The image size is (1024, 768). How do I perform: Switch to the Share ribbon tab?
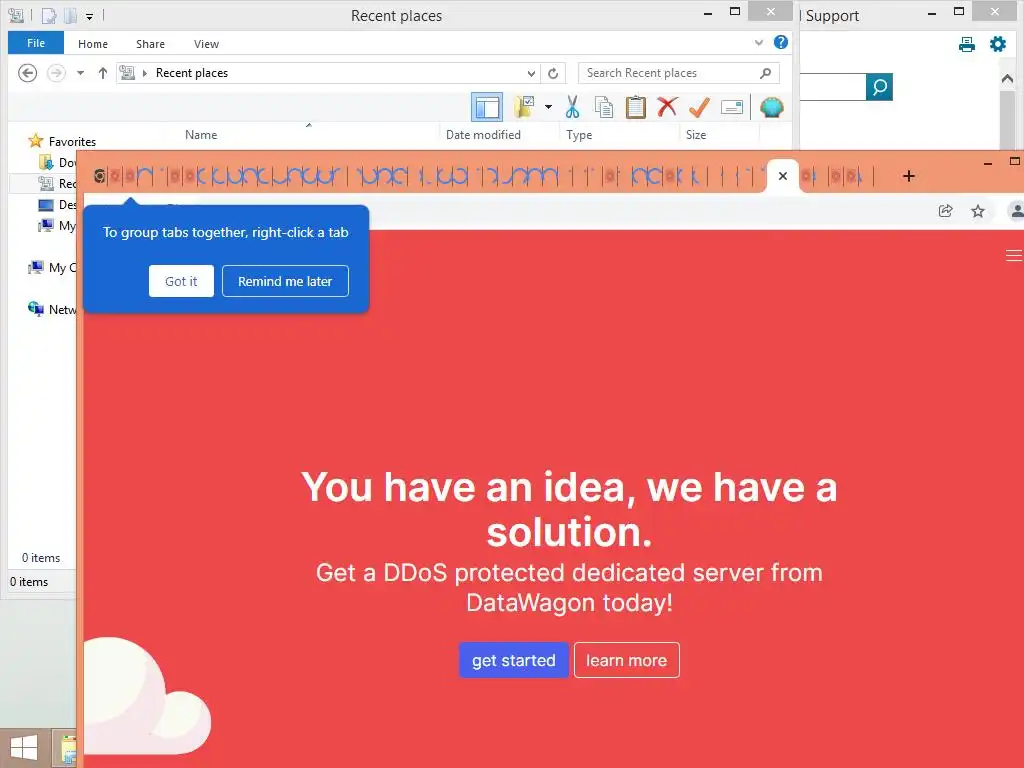click(150, 44)
